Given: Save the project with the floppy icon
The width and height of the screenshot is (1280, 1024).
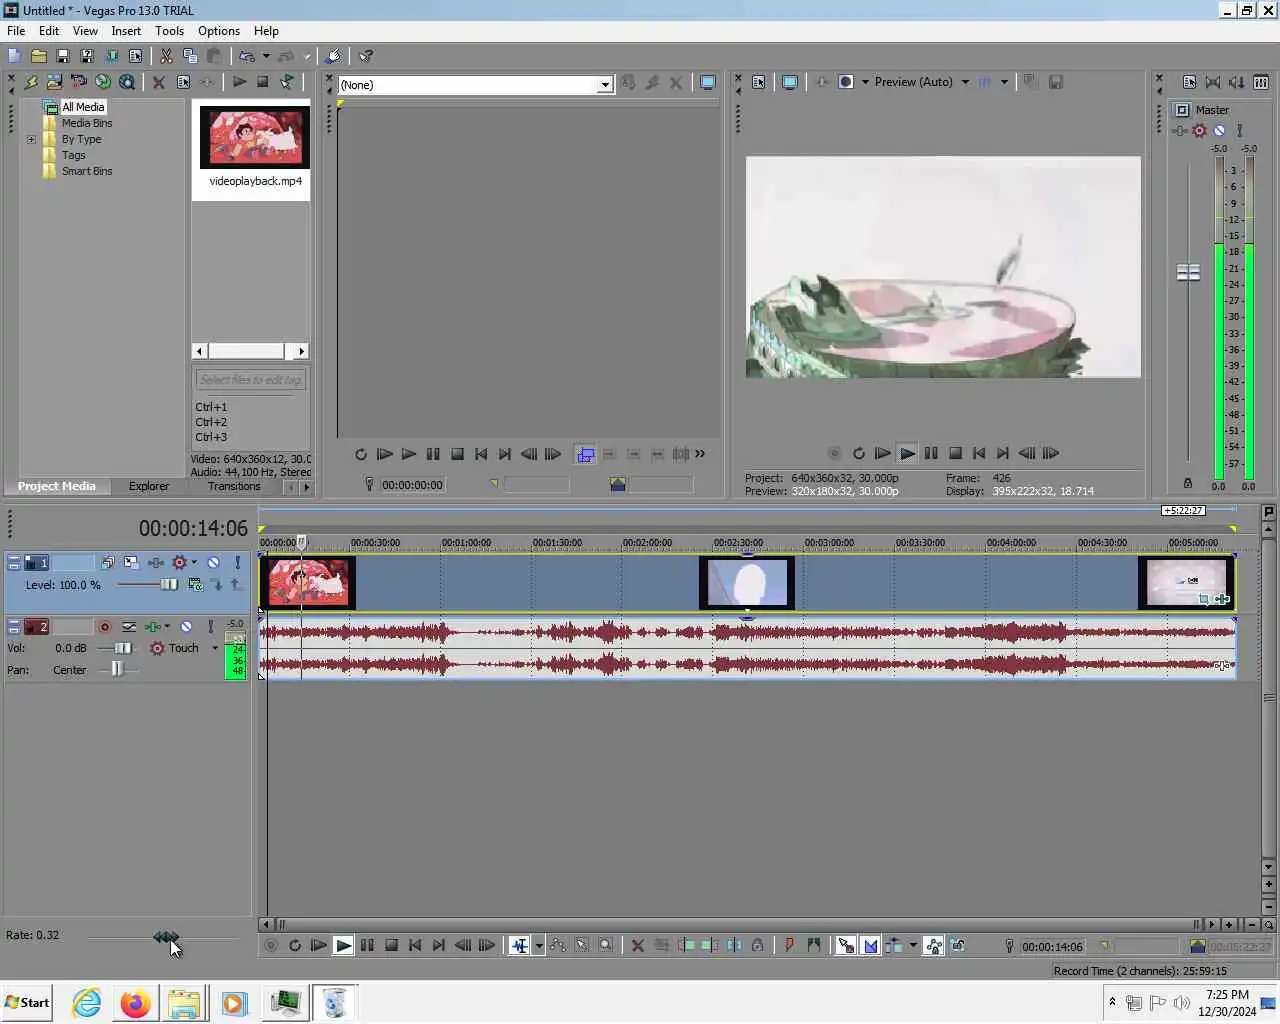Looking at the screenshot, I should click(62, 56).
